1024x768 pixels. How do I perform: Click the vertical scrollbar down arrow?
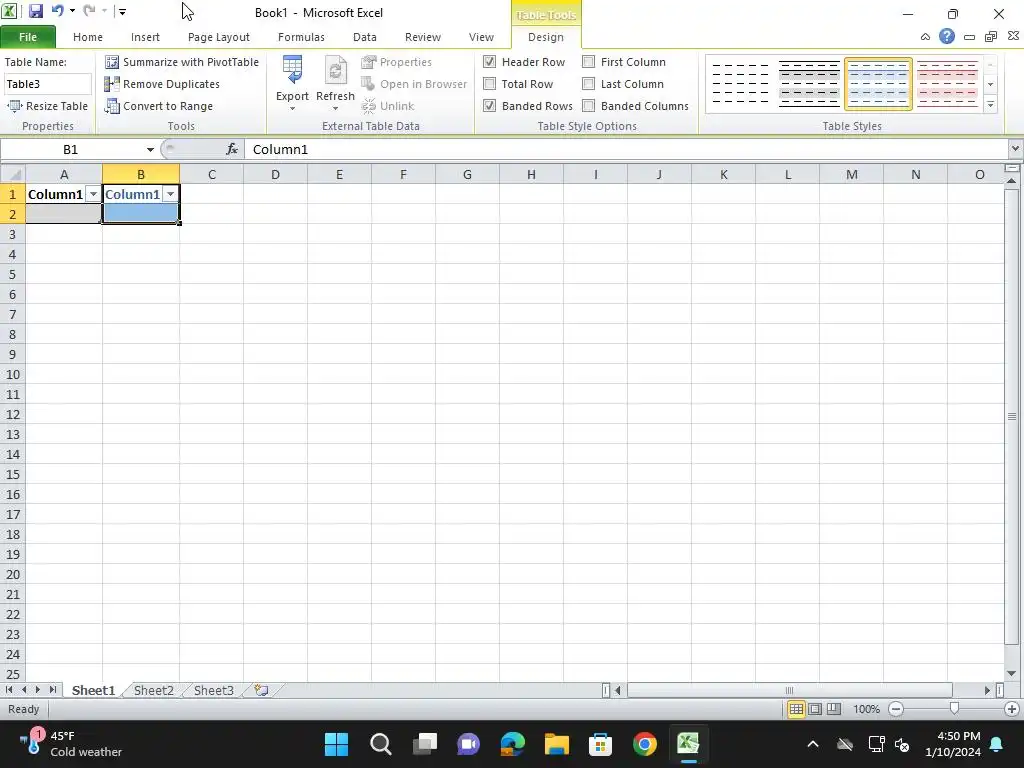[x=1012, y=673]
